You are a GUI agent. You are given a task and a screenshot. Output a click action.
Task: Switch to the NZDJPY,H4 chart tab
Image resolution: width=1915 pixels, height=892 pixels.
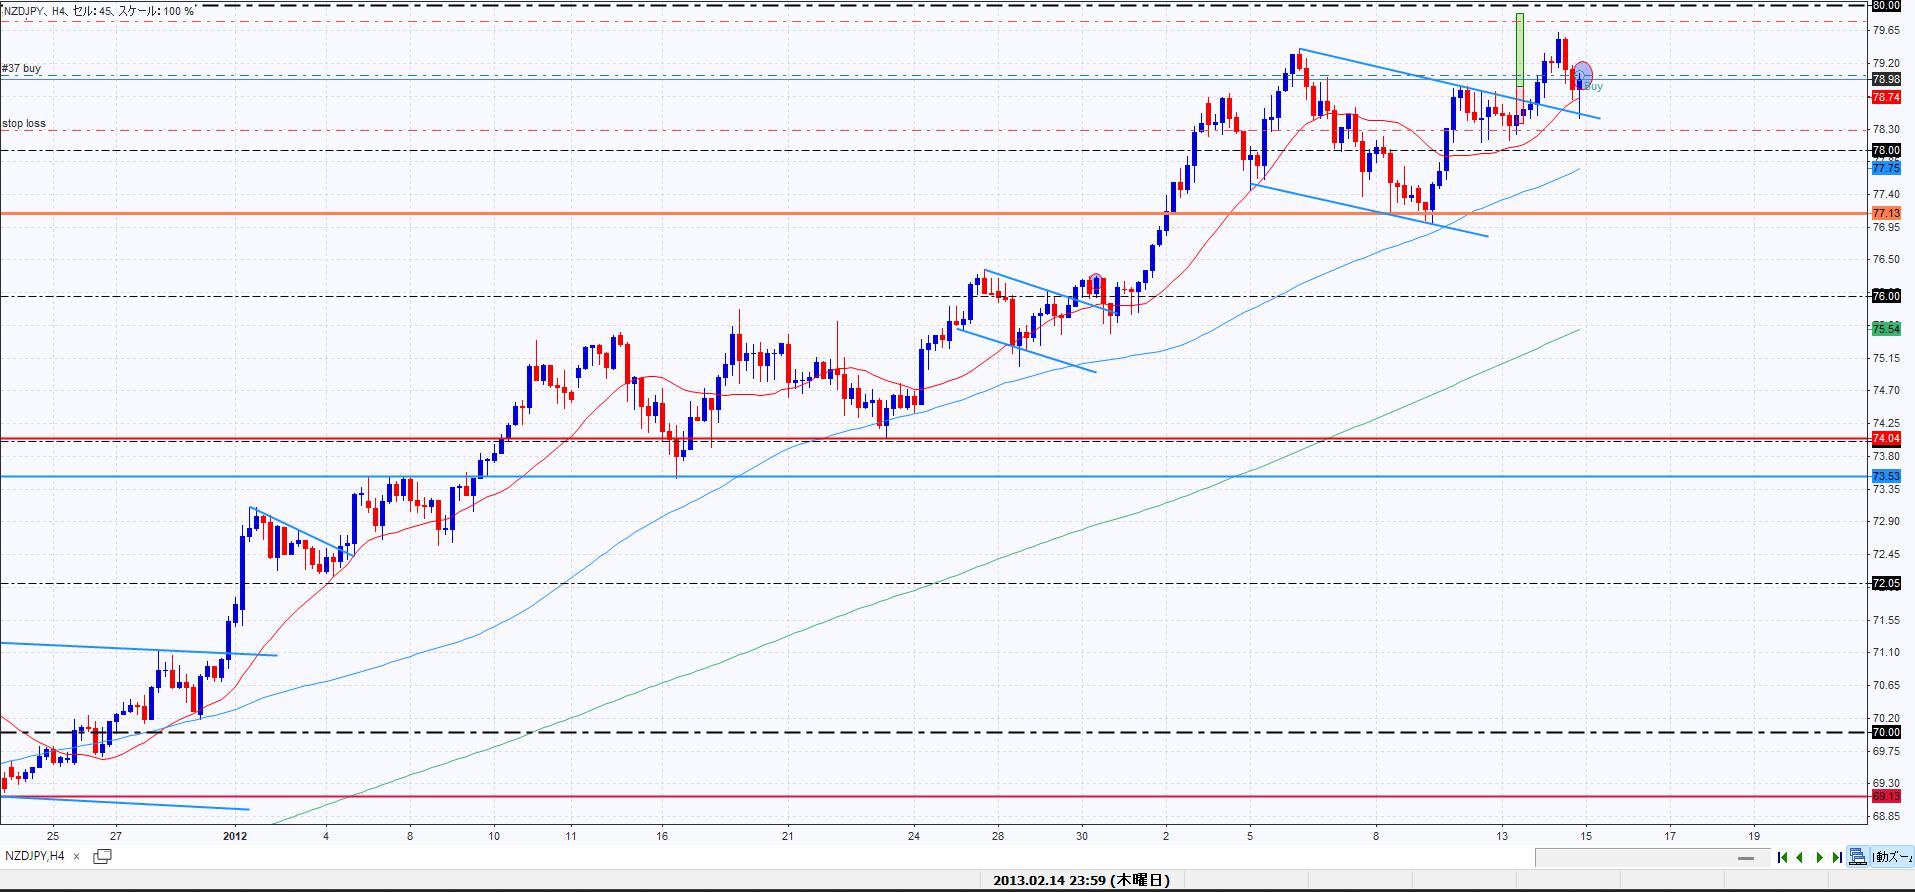[x=35, y=856]
